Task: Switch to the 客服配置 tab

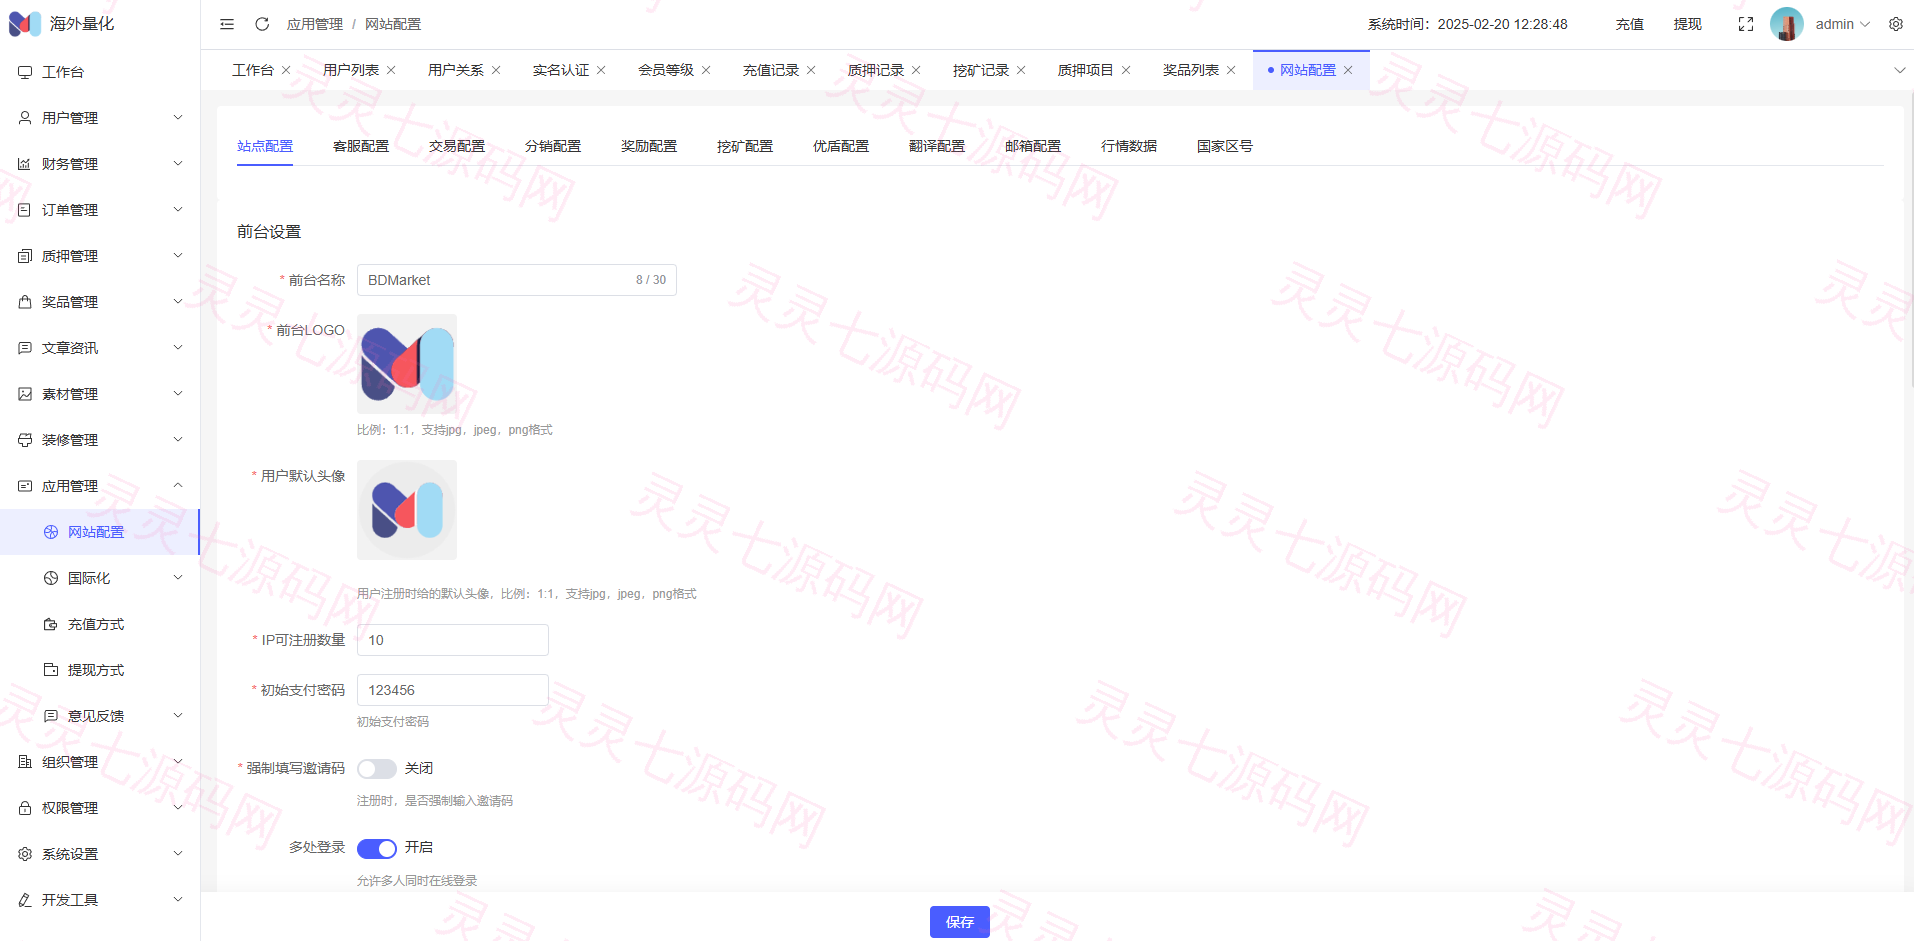Action: coord(361,146)
